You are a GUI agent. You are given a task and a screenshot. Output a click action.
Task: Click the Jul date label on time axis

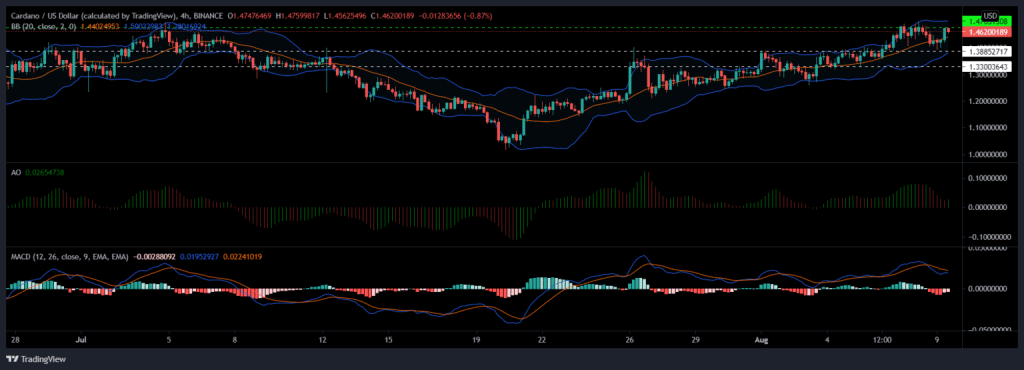click(x=81, y=340)
